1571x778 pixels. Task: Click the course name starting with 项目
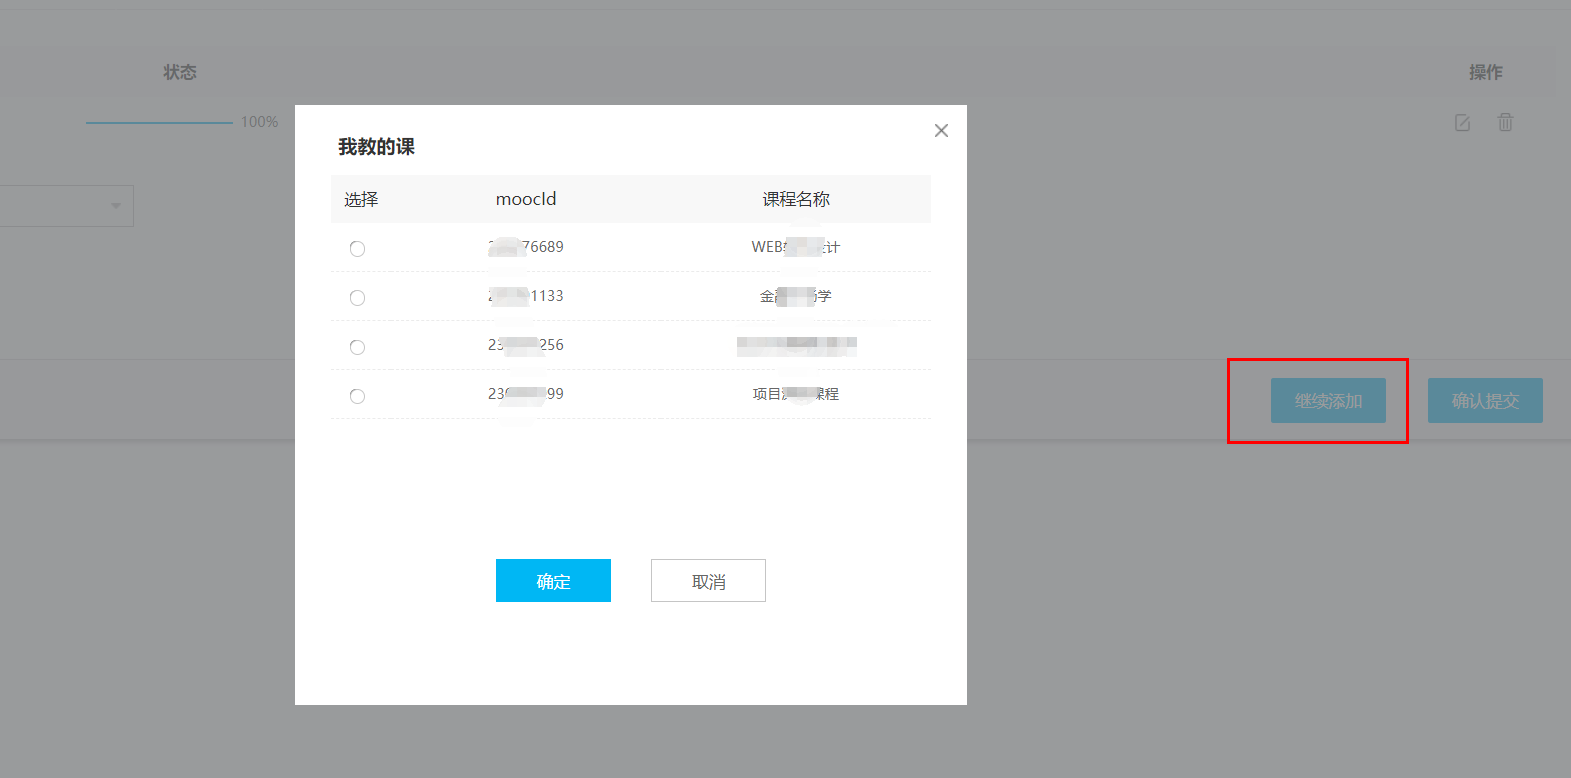pos(795,394)
